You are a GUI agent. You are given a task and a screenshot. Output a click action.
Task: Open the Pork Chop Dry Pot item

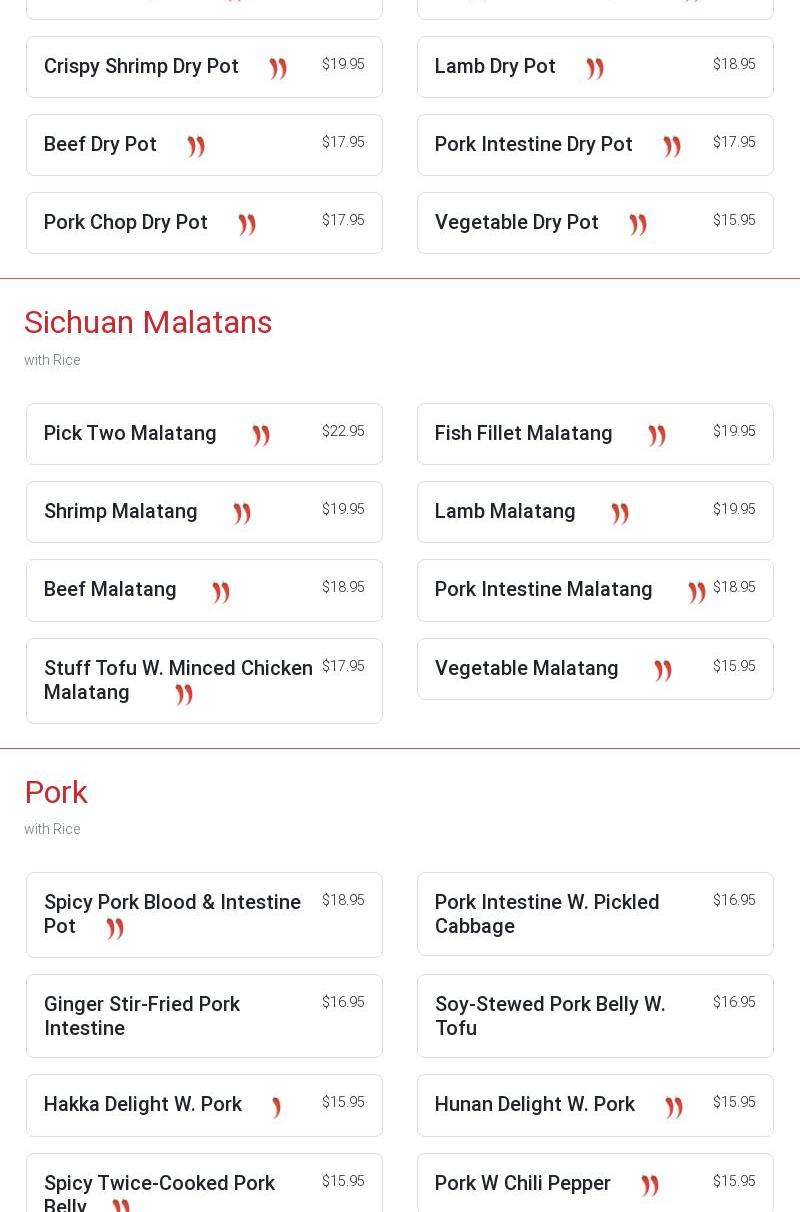[126, 222]
